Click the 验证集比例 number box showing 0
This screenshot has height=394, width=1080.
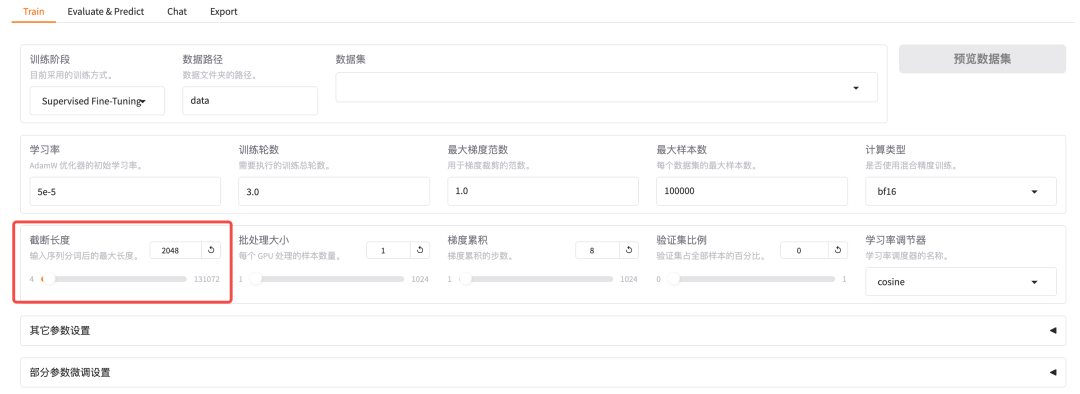(x=804, y=251)
